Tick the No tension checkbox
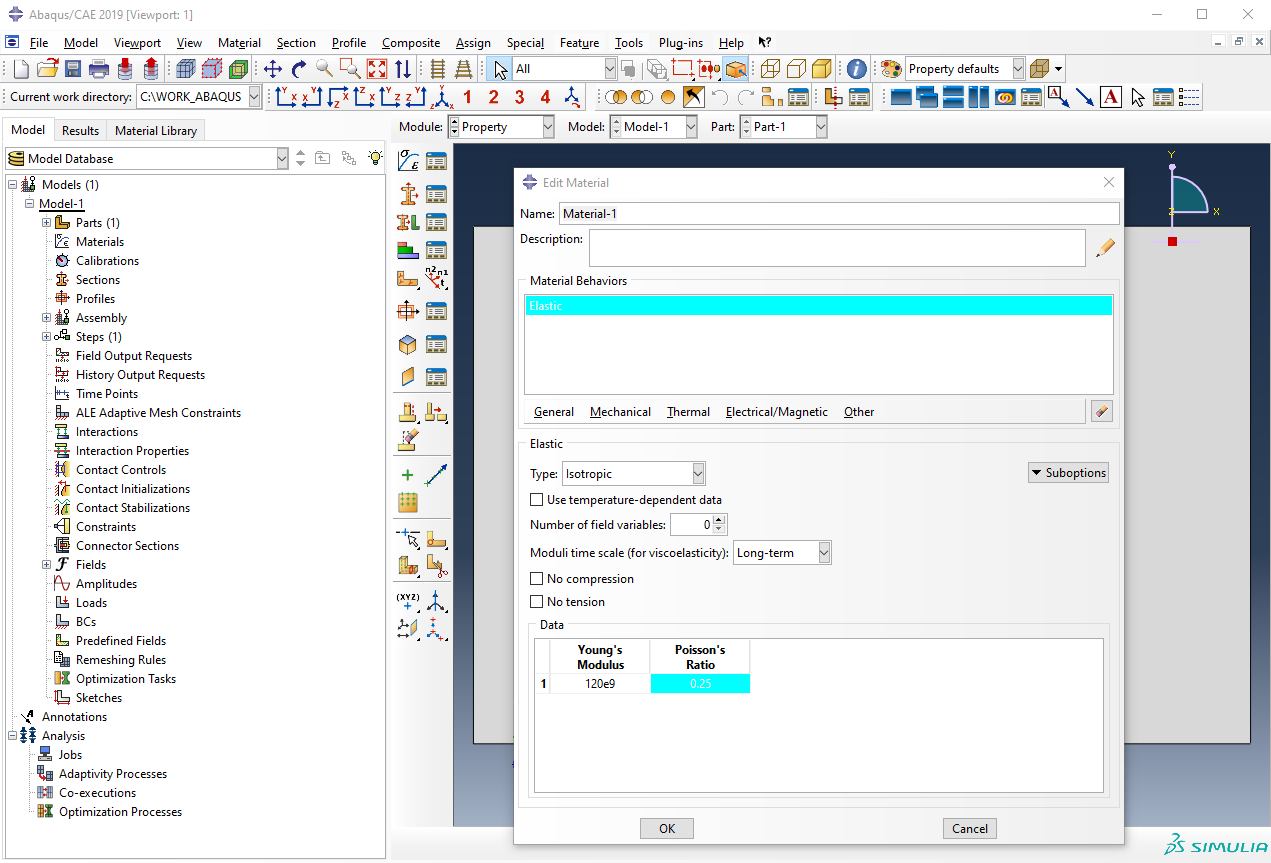 coord(537,602)
